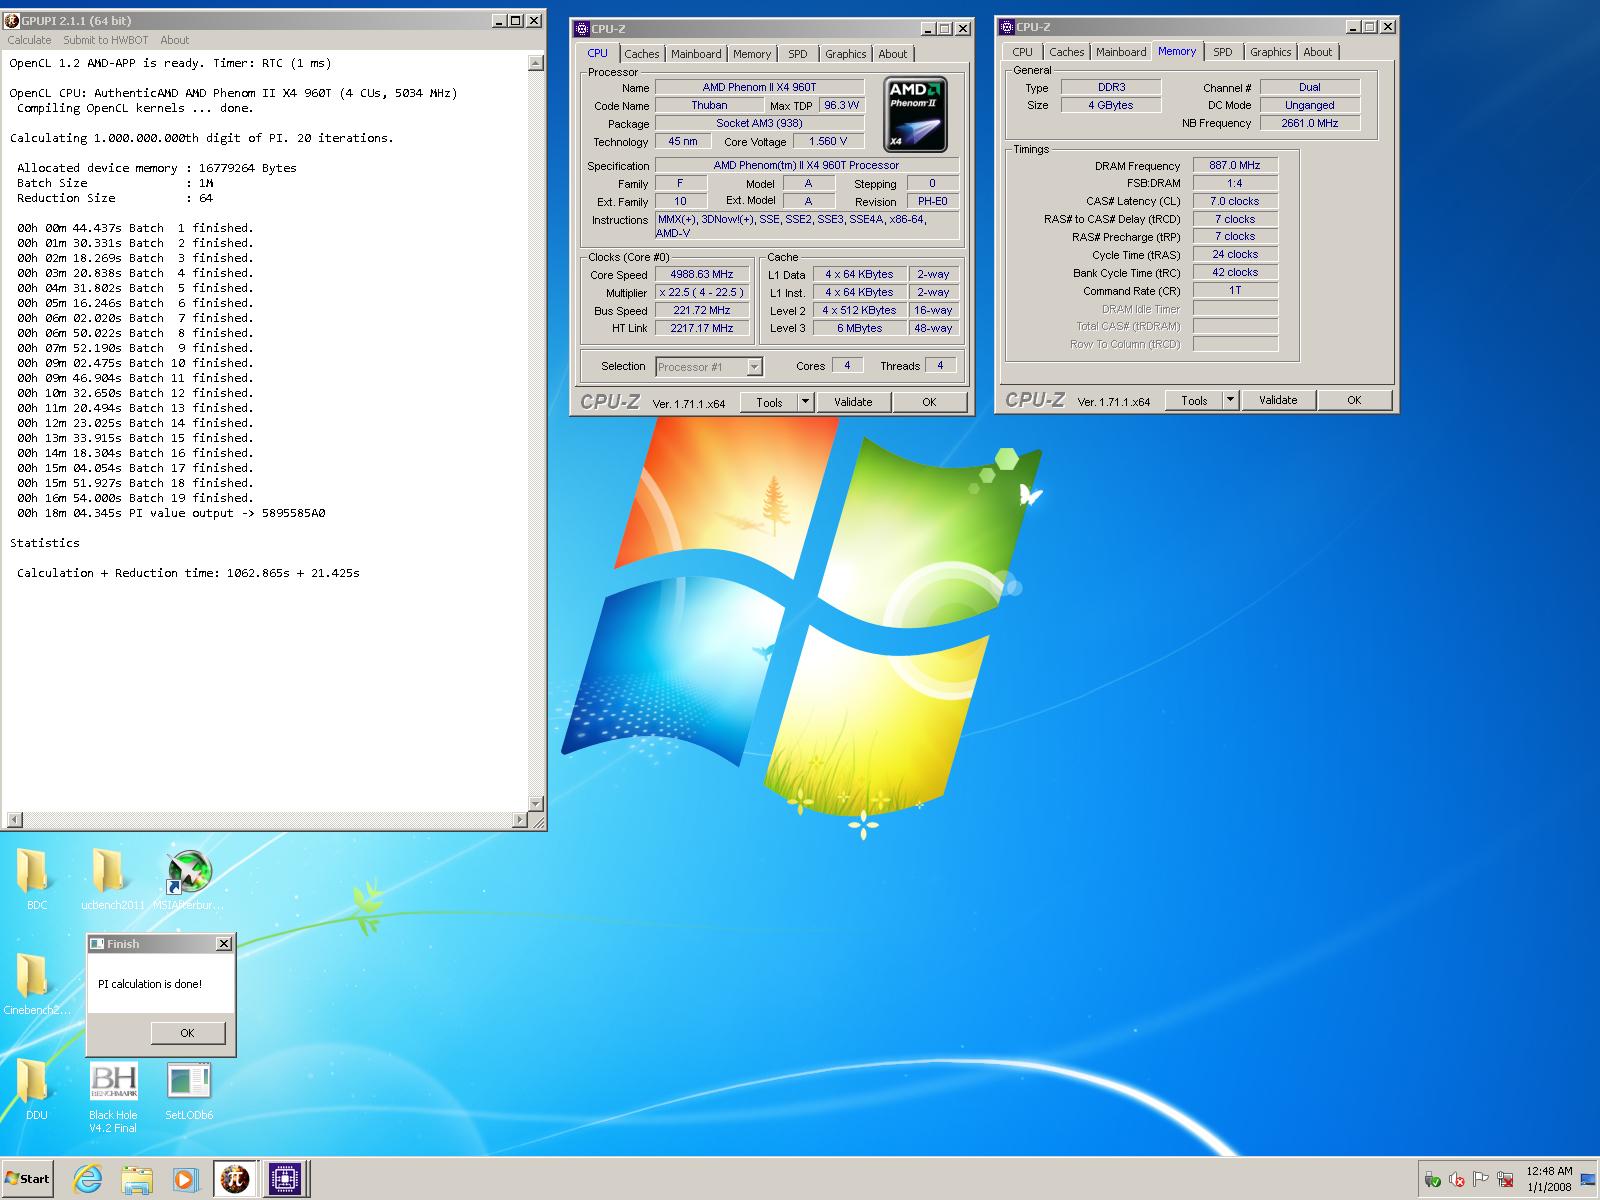
Task: Click OK in CPU-Z Memory window
Action: pyautogui.click(x=1354, y=400)
